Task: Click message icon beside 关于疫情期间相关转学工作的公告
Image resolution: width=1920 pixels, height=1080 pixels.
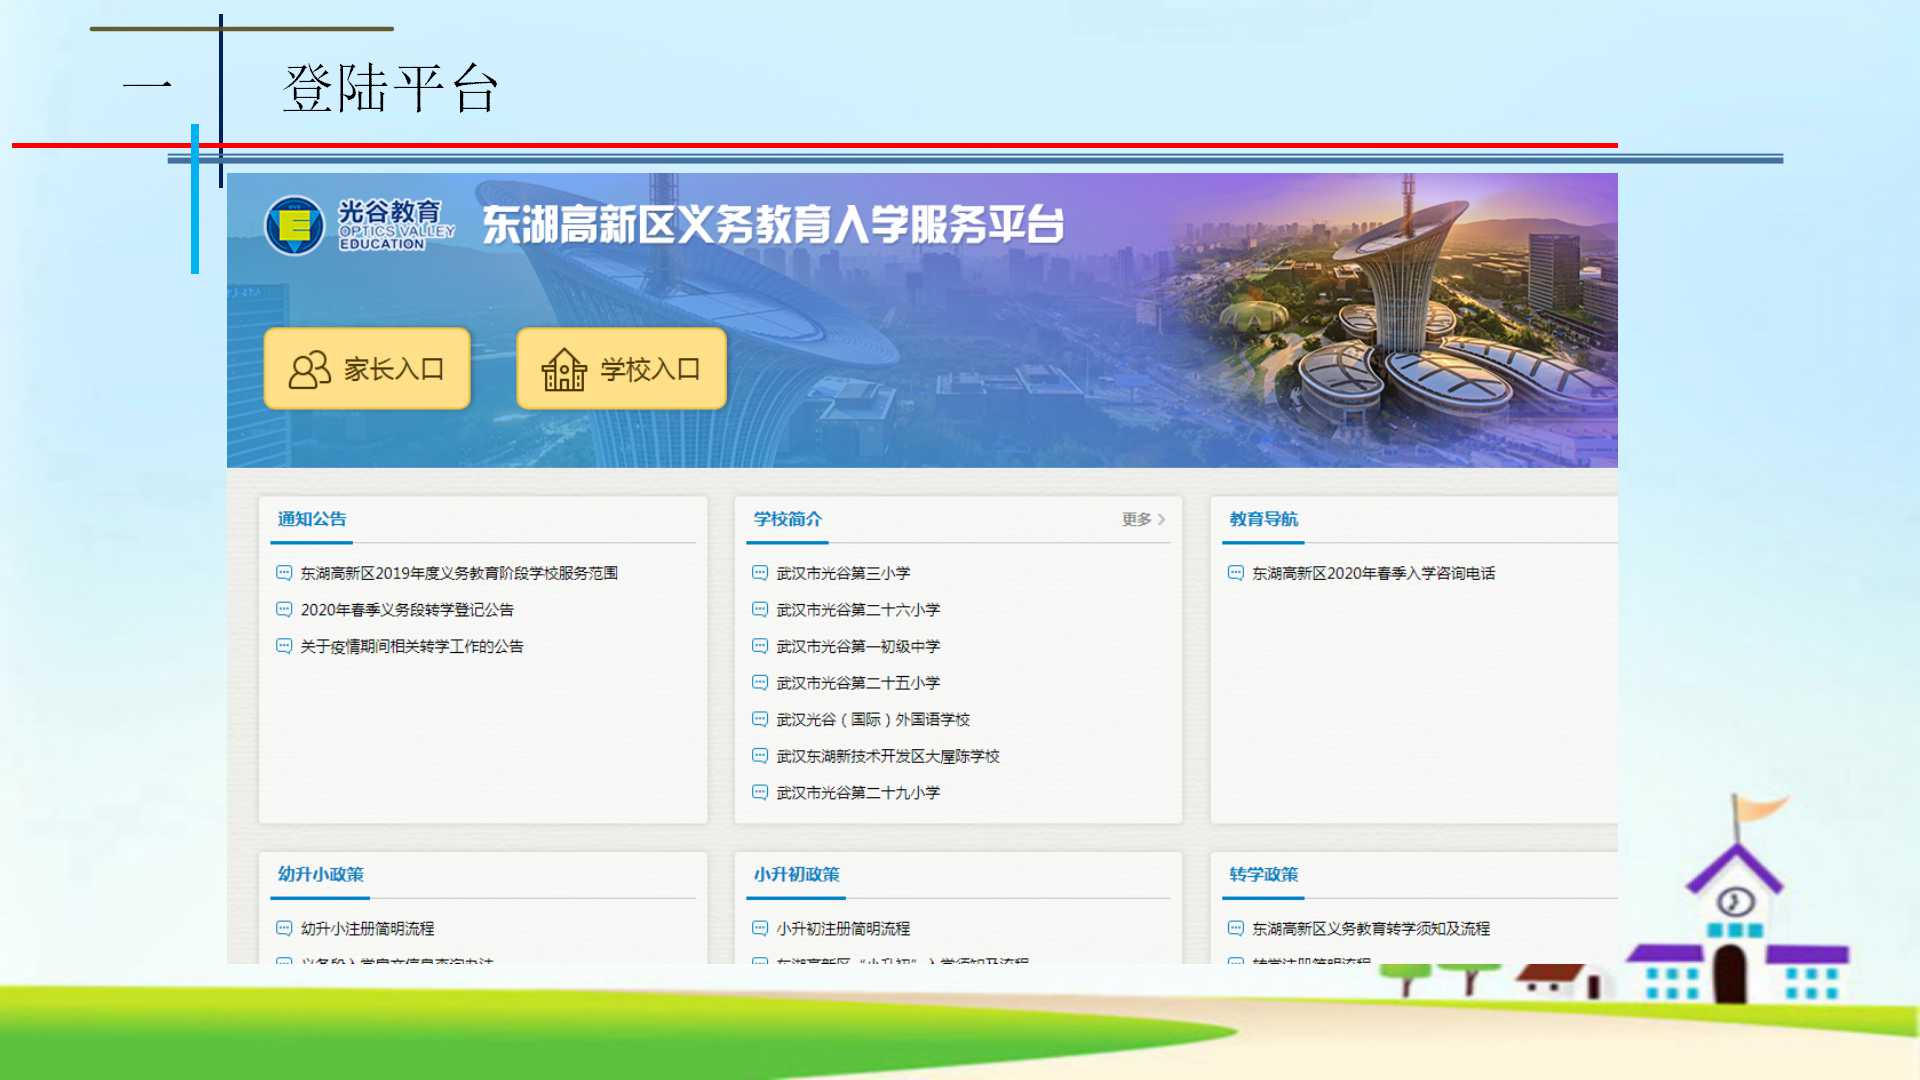Action: (x=284, y=647)
